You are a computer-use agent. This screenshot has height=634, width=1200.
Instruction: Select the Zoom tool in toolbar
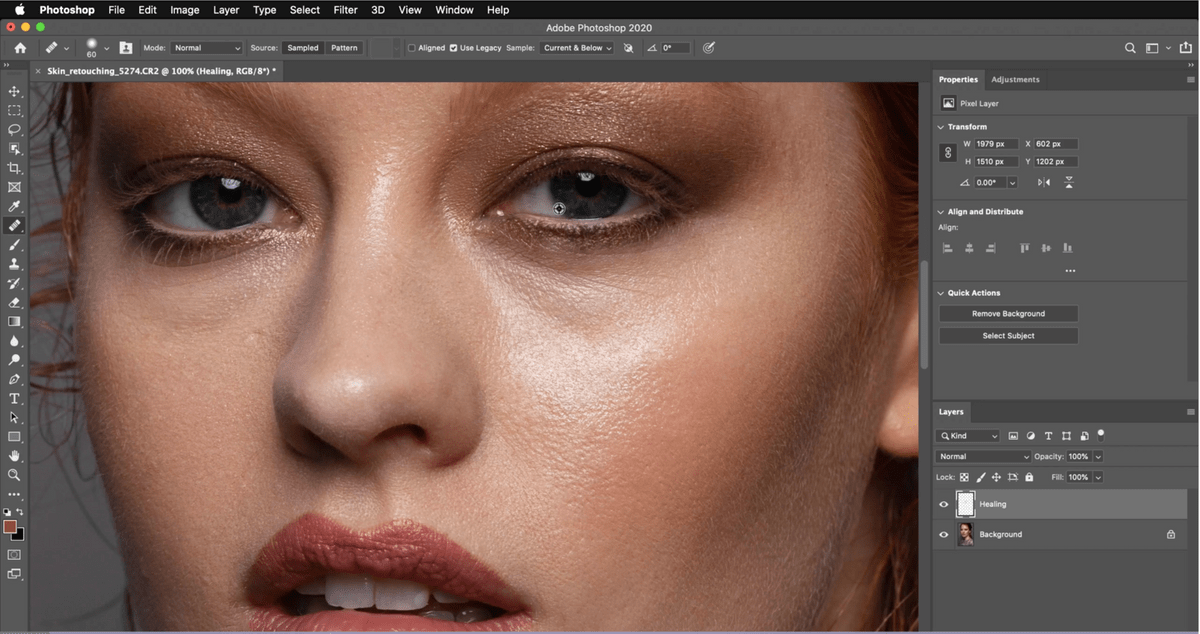(14, 475)
